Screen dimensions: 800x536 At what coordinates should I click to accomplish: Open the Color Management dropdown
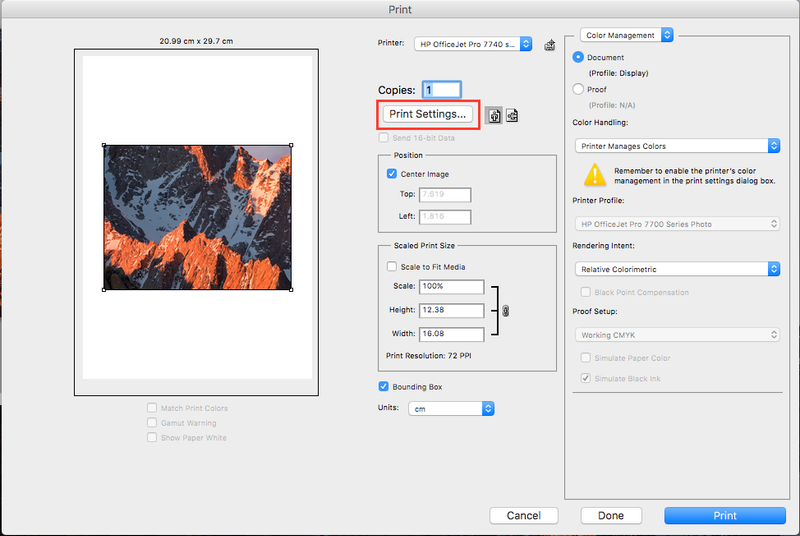tap(627, 35)
